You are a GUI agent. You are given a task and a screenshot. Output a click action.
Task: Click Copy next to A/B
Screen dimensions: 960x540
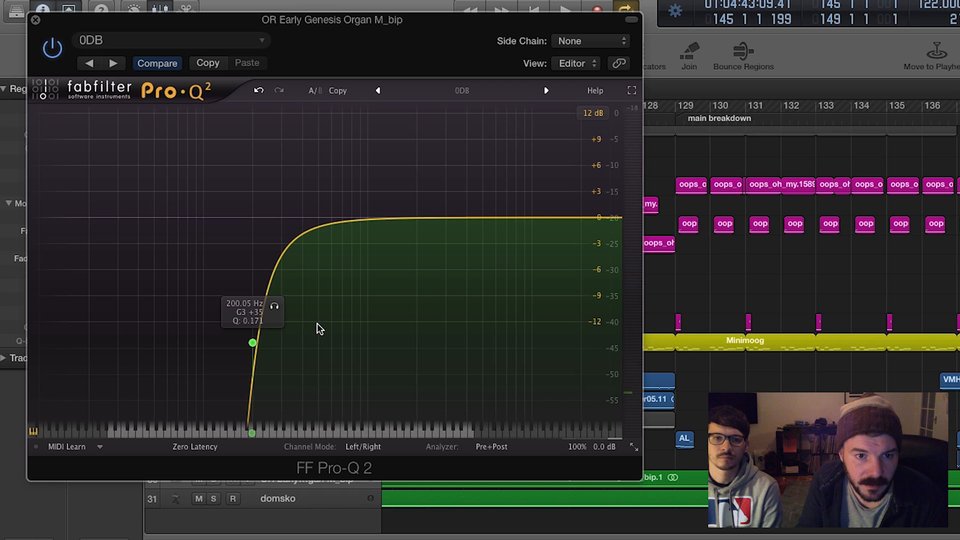[x=338, y=91]
